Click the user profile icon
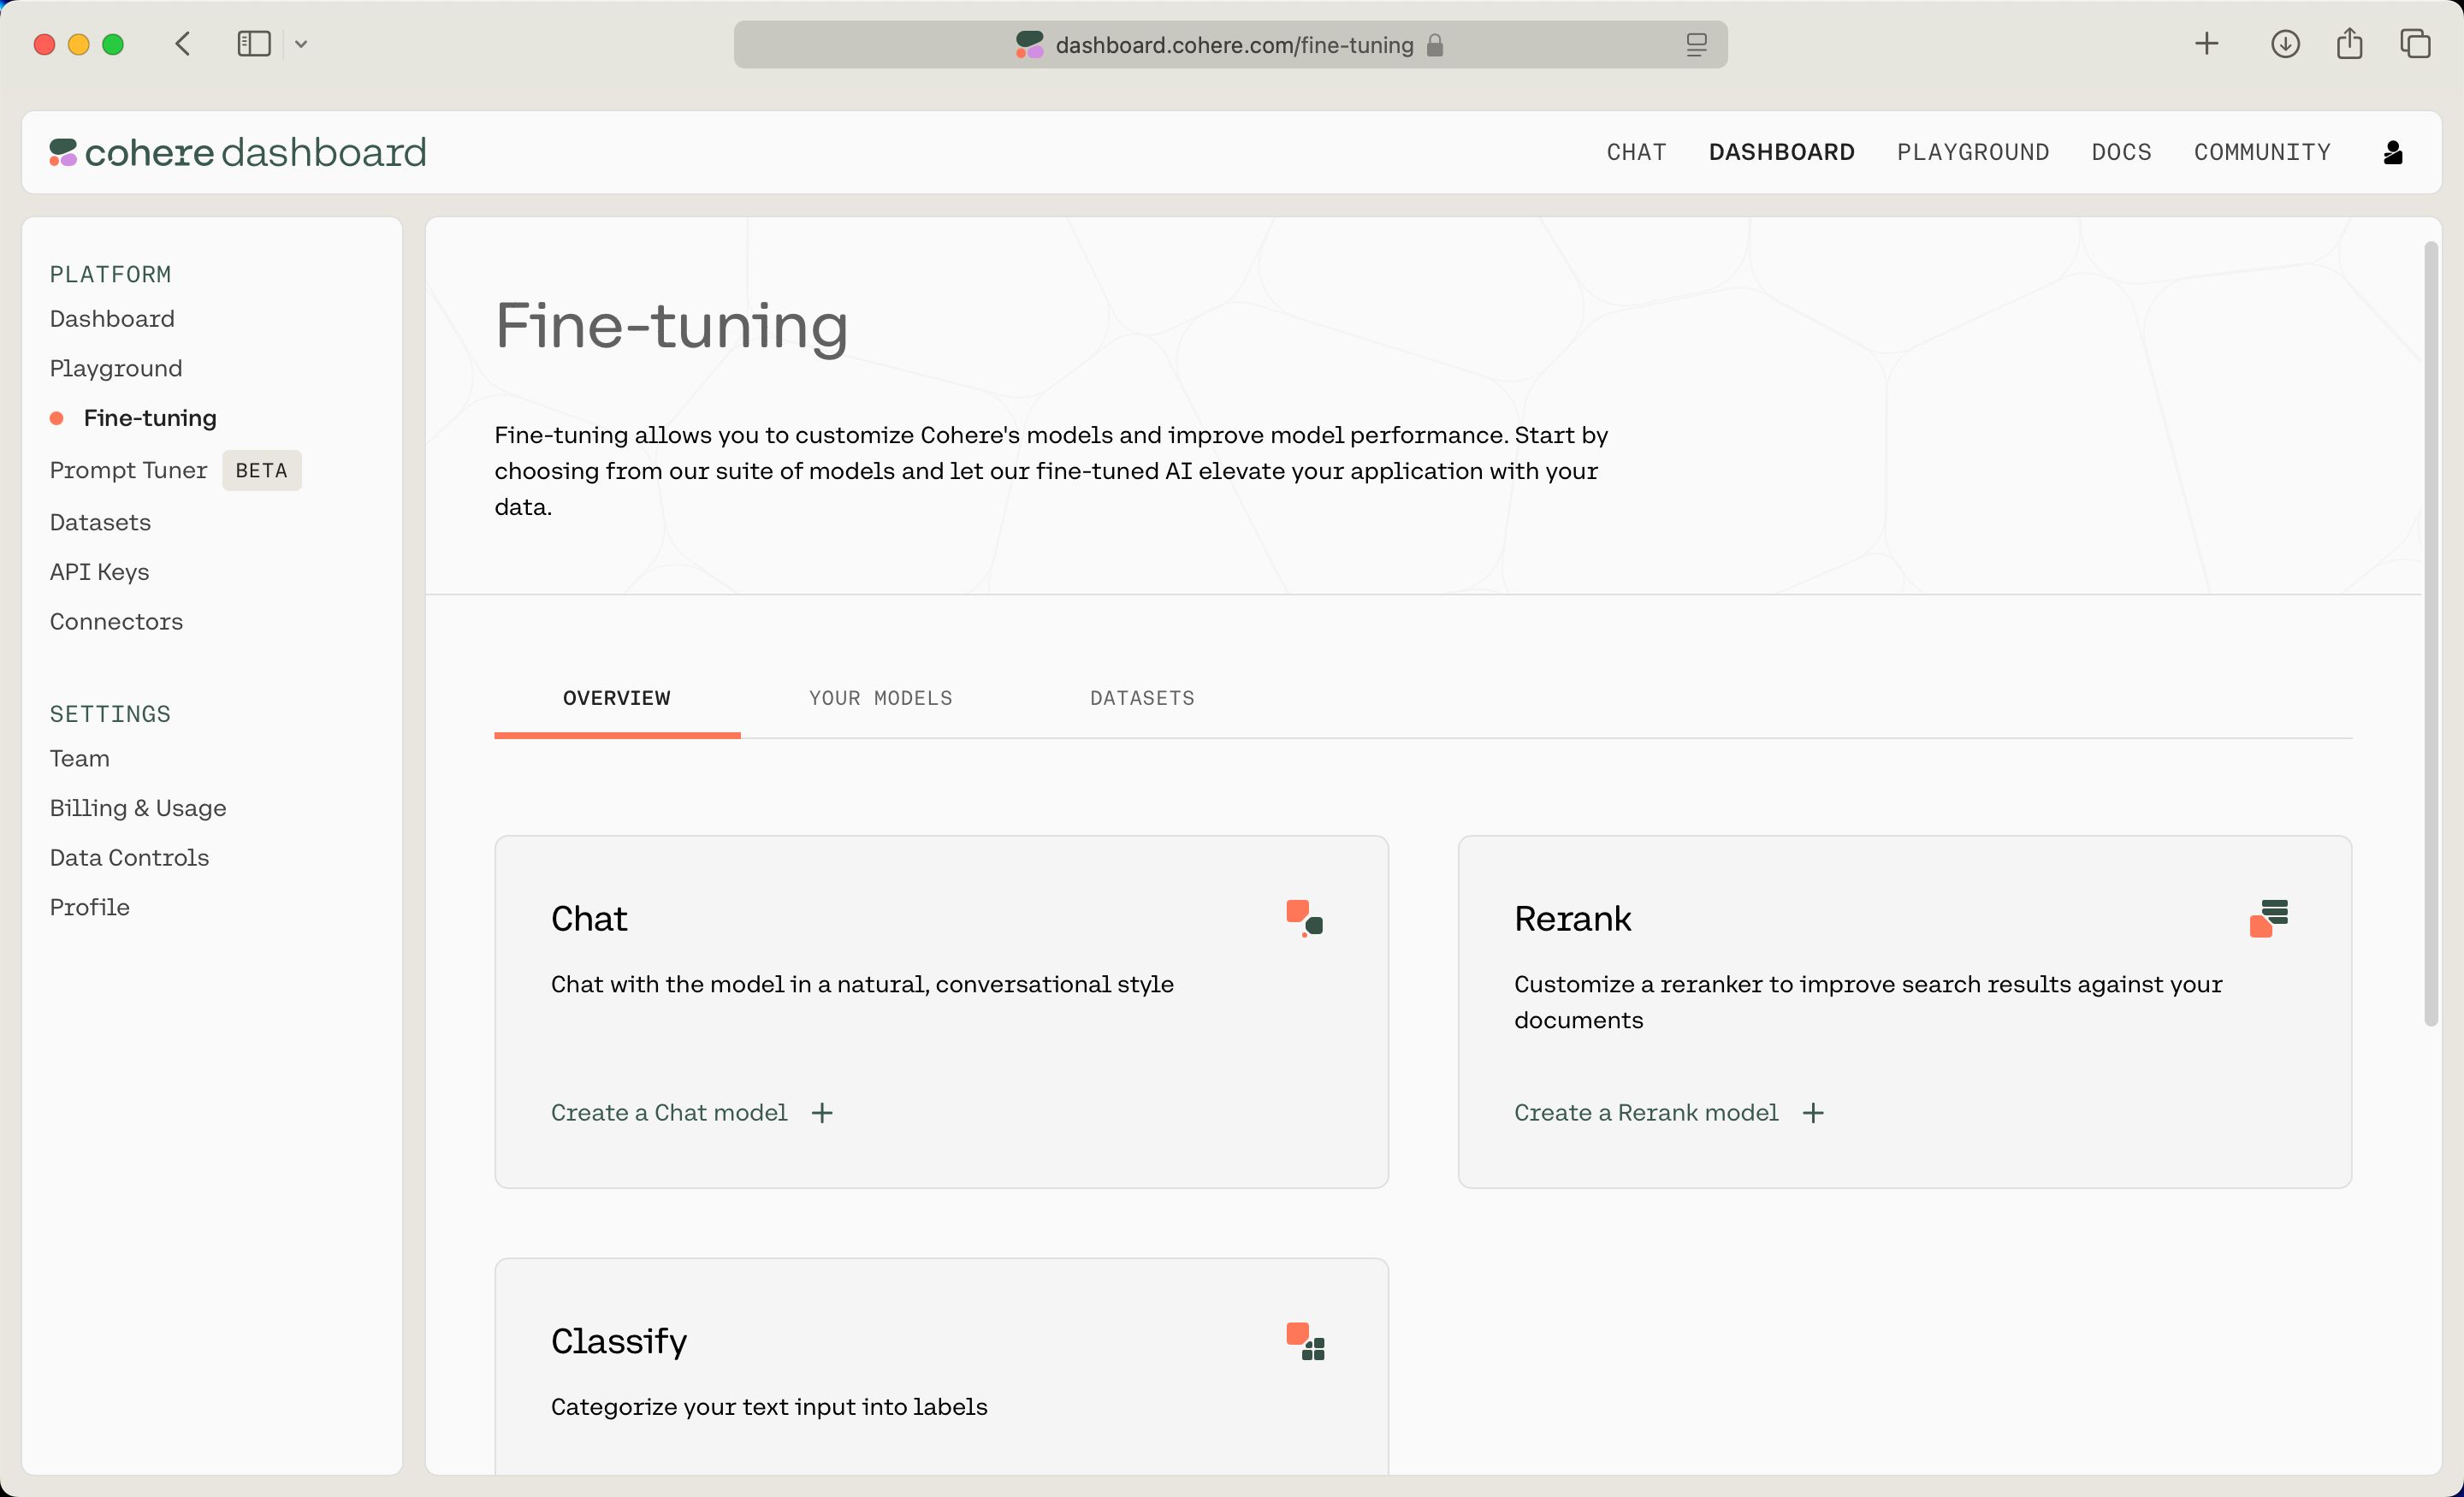The width and height of the screenshot is (2464, 1497). pos(2392,151)
